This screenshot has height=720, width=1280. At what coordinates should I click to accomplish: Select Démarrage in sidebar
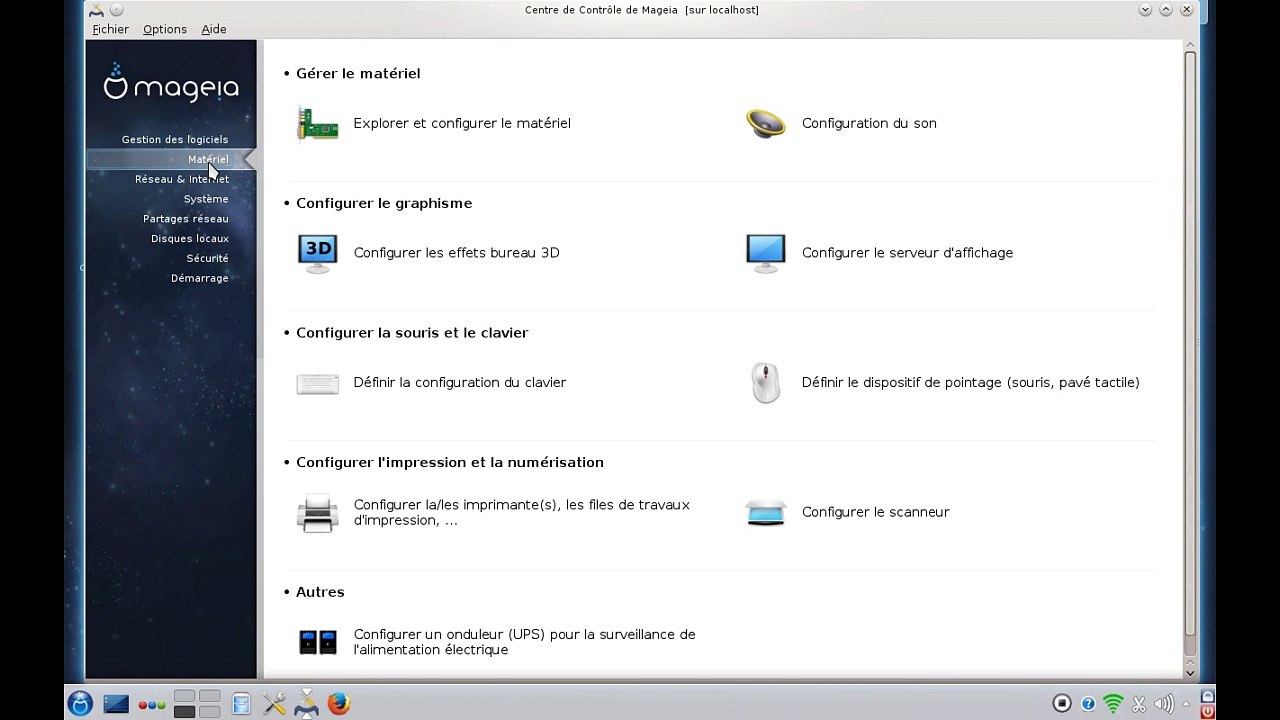[x=200, y=278]
